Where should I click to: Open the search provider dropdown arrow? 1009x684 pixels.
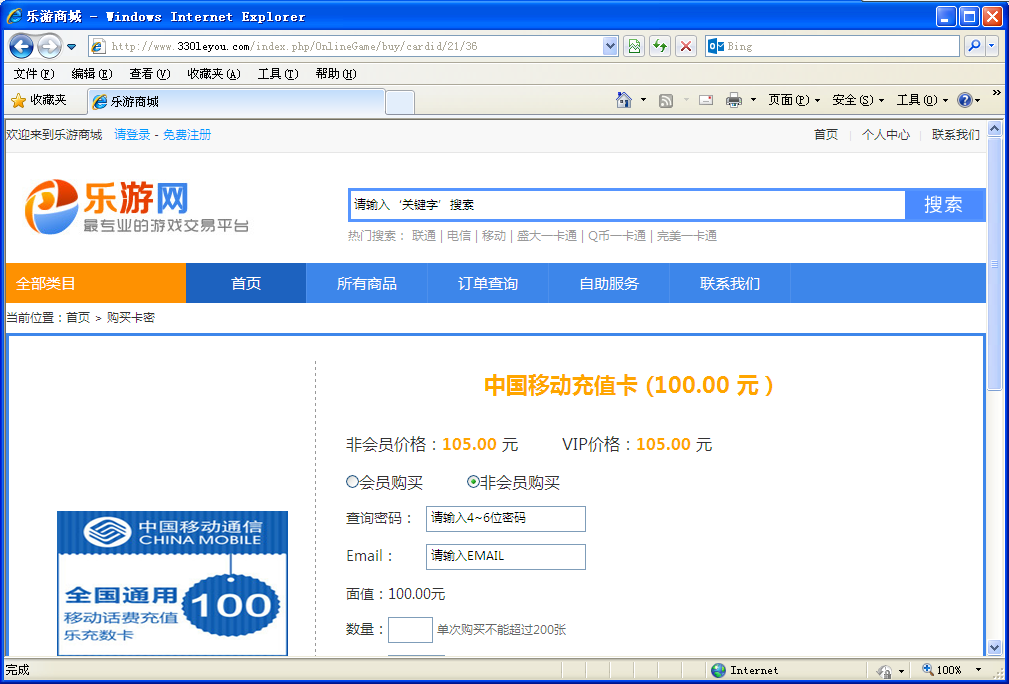click(x=992, y=46)
